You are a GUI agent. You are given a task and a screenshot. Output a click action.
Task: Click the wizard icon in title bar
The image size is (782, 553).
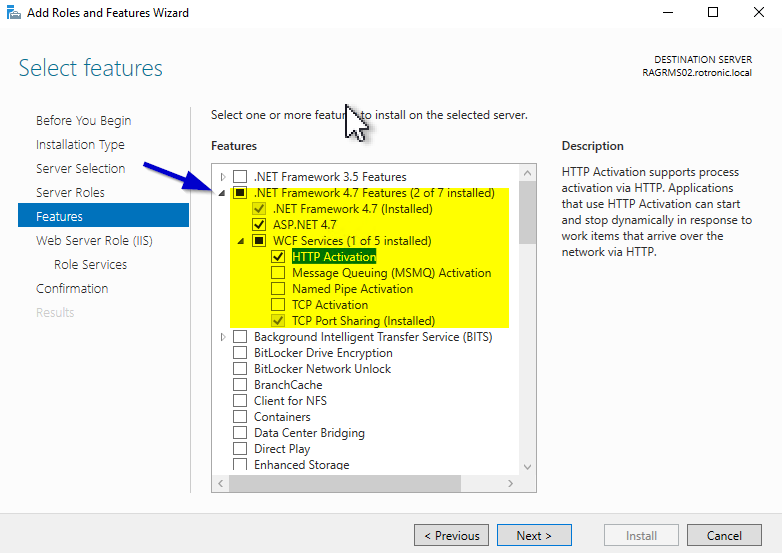[13, 12]
